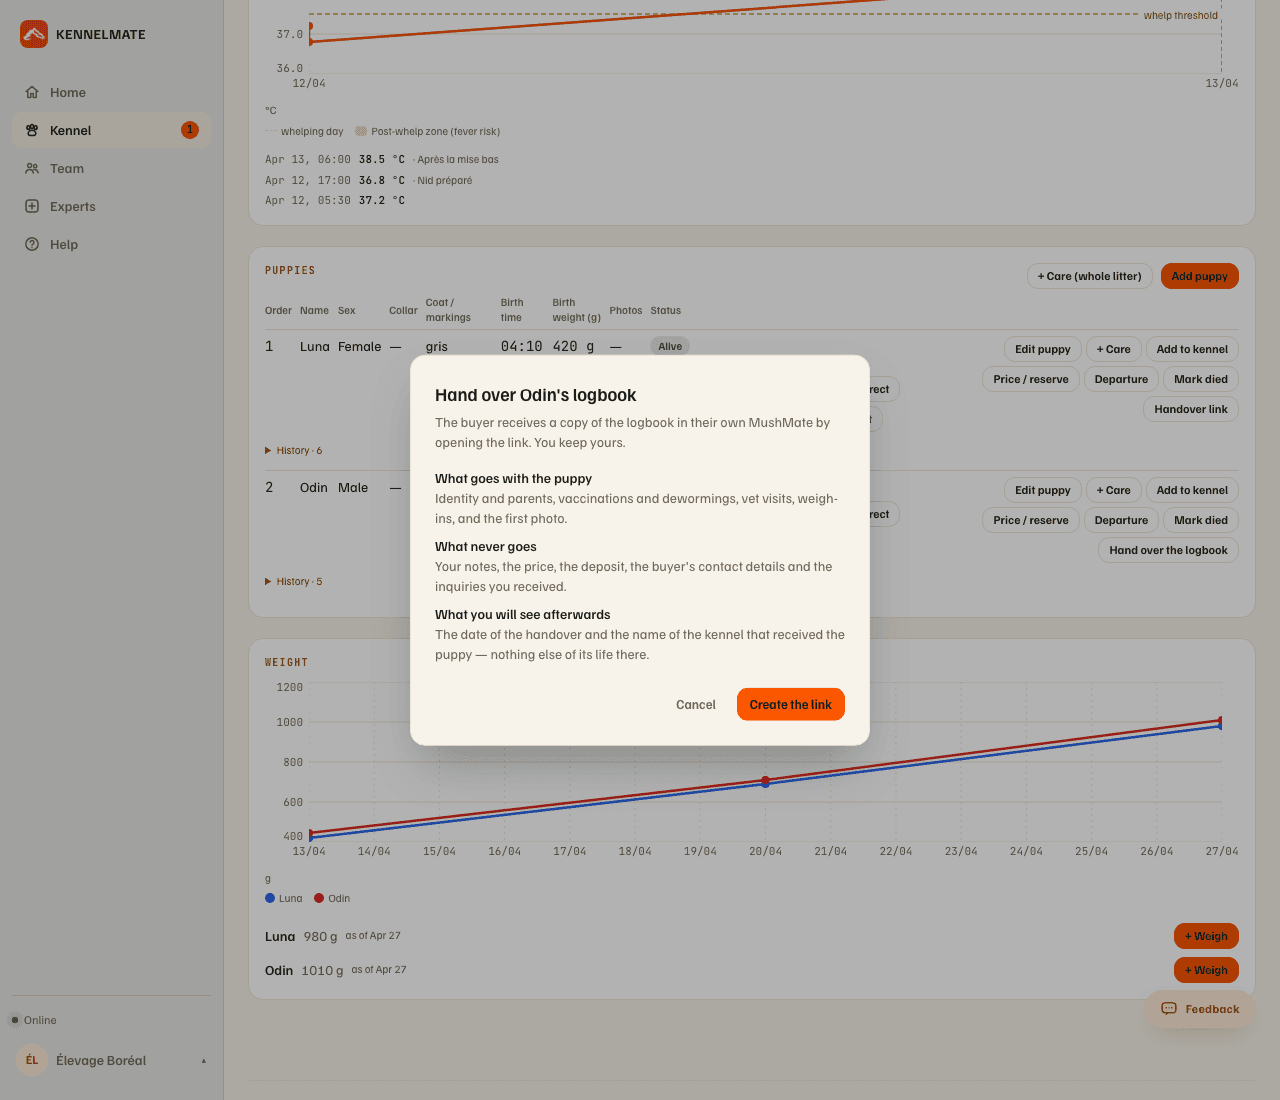Screen dimensions: 1280x1100
Task: Expand Luna's History · 6 section
Action: coord(294,450)
